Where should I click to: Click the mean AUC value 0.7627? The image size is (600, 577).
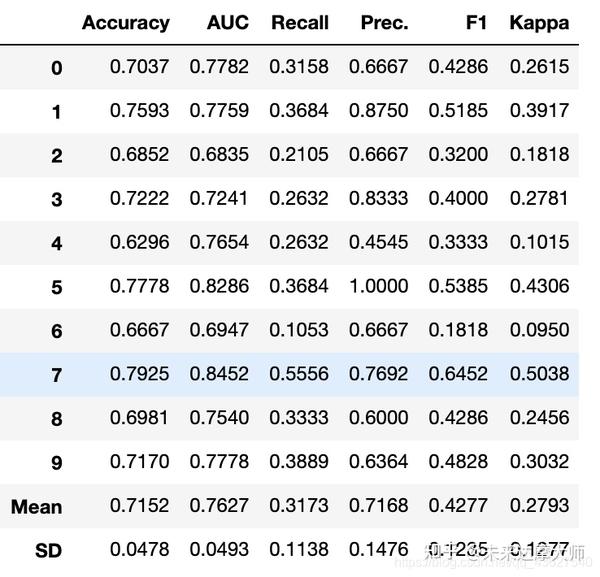220,506
